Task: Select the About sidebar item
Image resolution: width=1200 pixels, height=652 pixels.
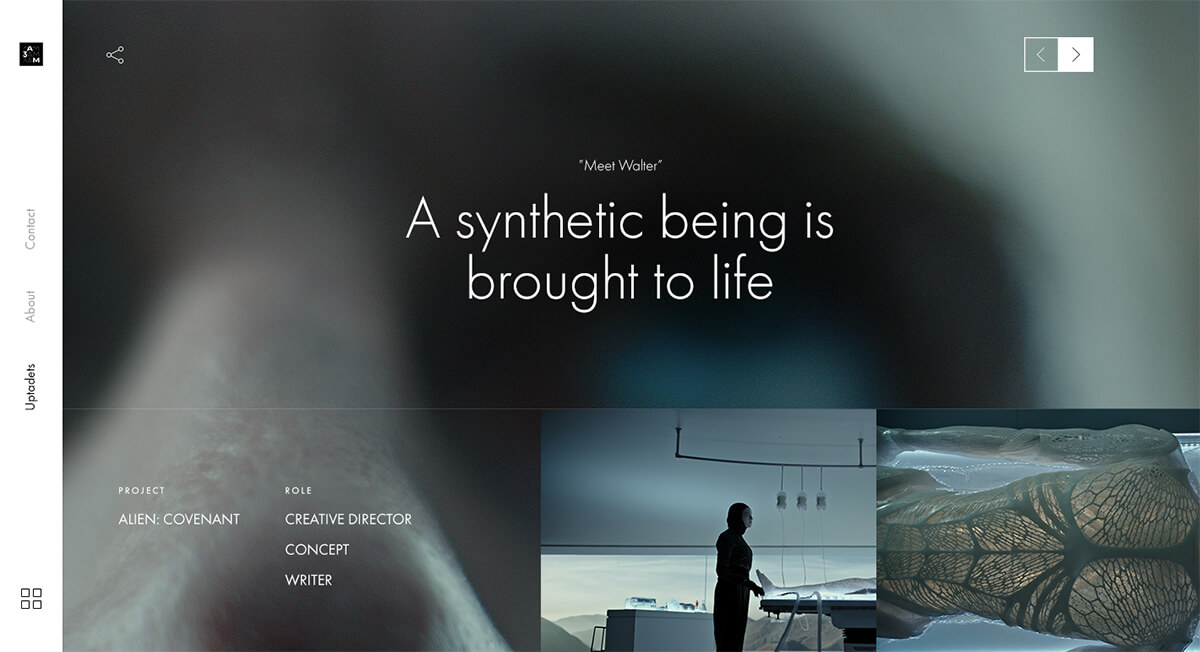Action: pyautogui.click(x=31, y=306)
